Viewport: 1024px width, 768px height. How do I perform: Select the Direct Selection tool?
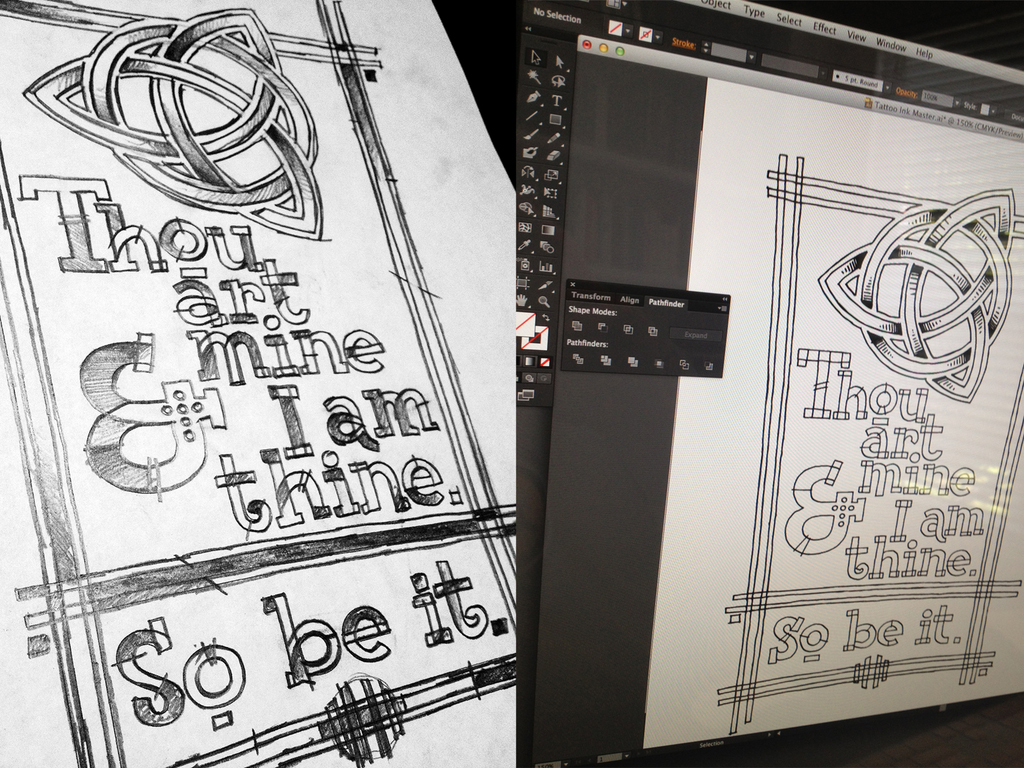[560, 62]
